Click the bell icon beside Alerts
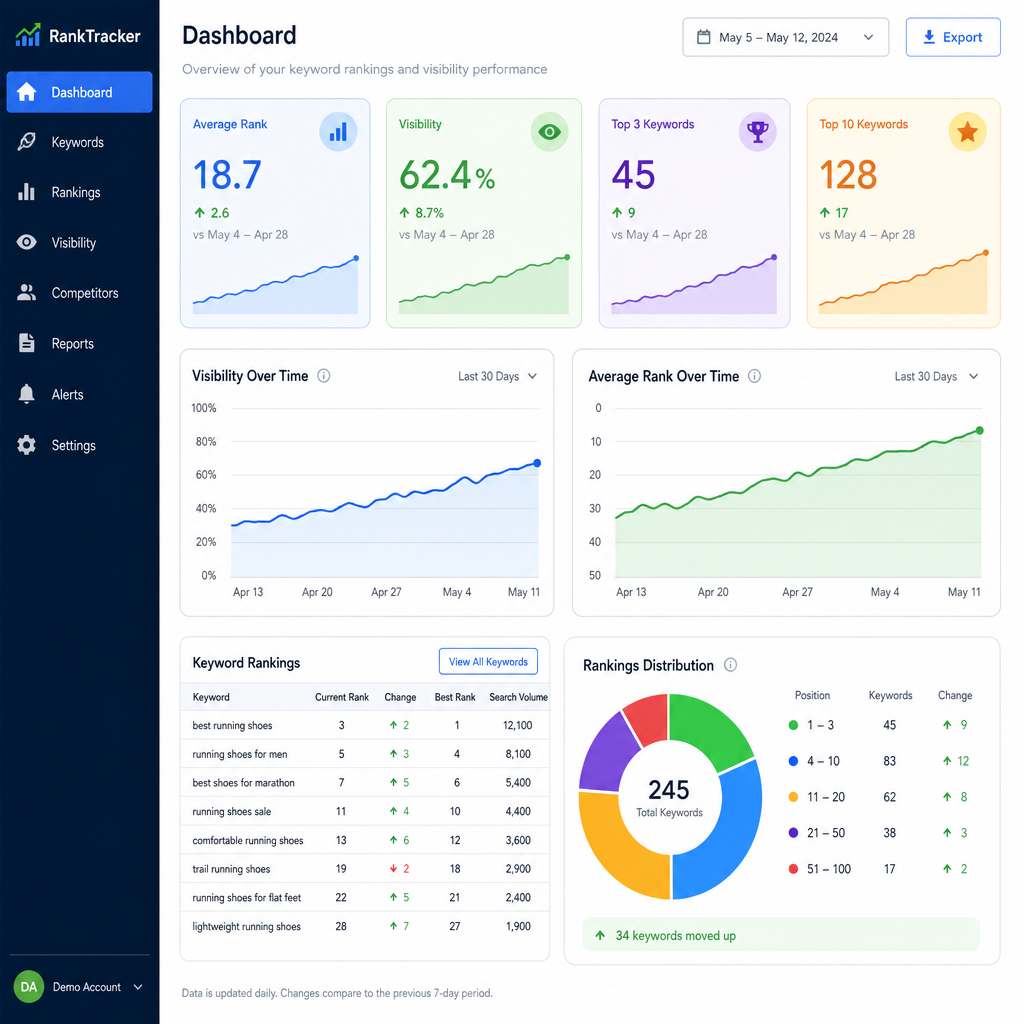This screenshot has height=1024, width=1024. [x=27, y=394]
